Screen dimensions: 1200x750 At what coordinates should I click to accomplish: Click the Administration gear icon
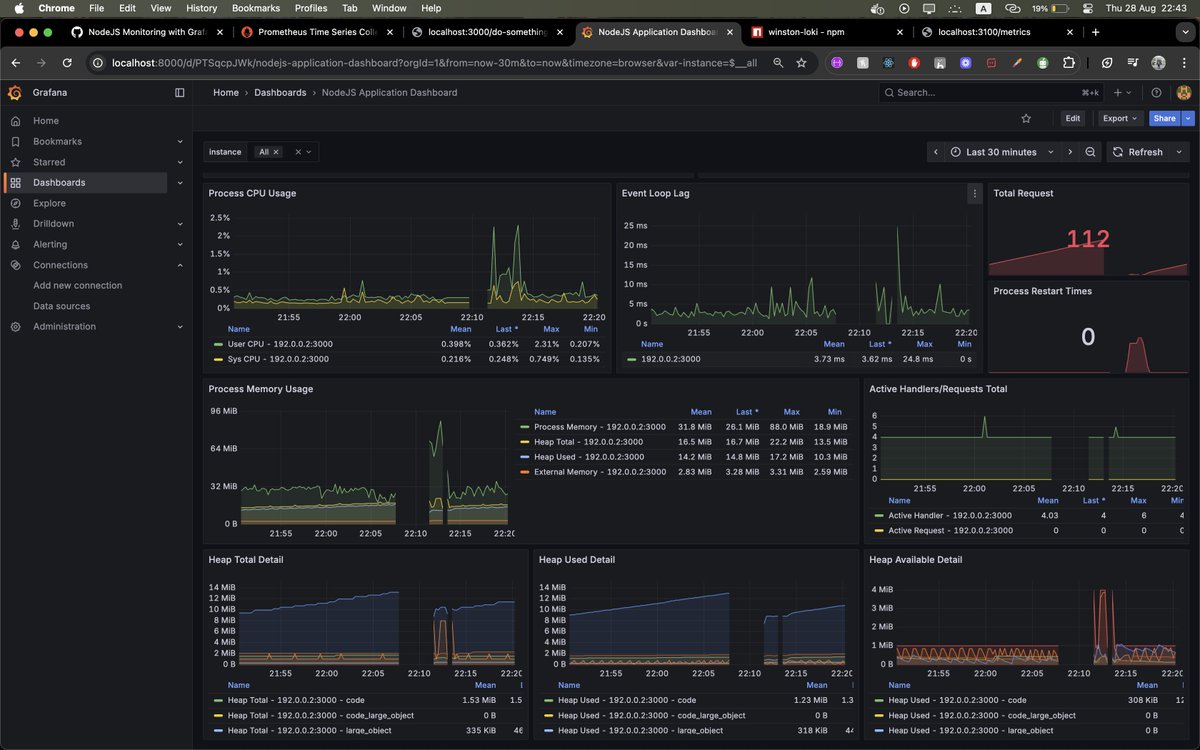[15, 326]
